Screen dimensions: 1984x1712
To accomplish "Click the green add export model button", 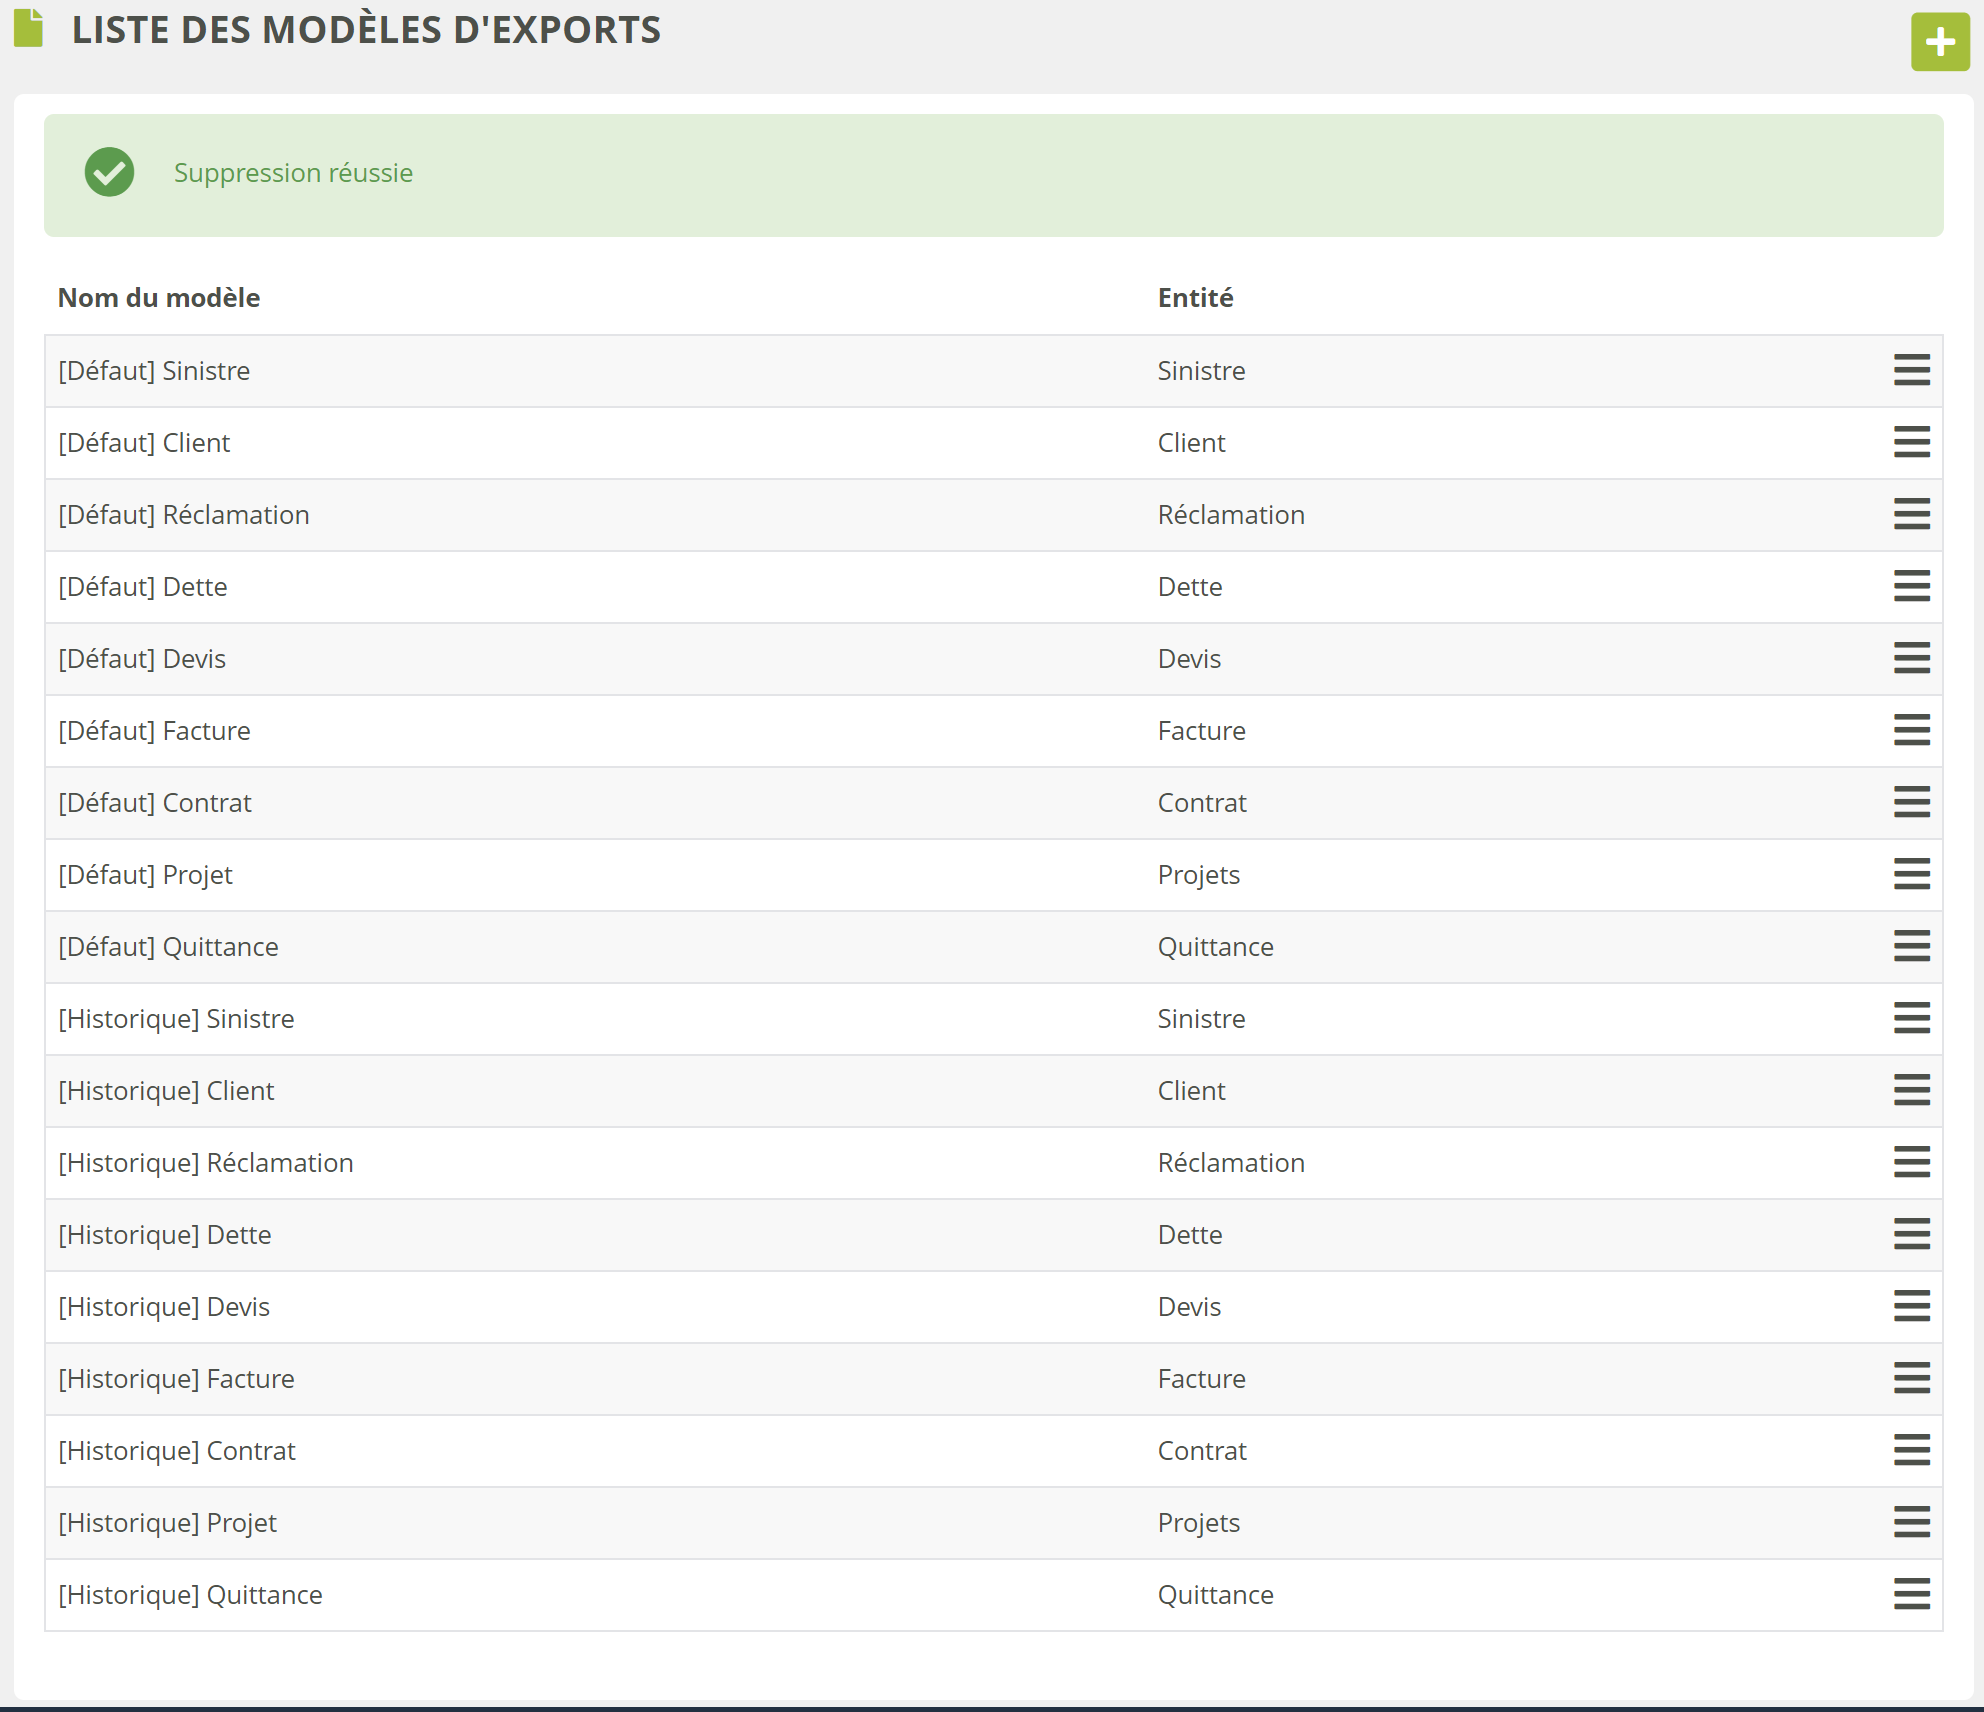I will click(x=1940, y=42).
